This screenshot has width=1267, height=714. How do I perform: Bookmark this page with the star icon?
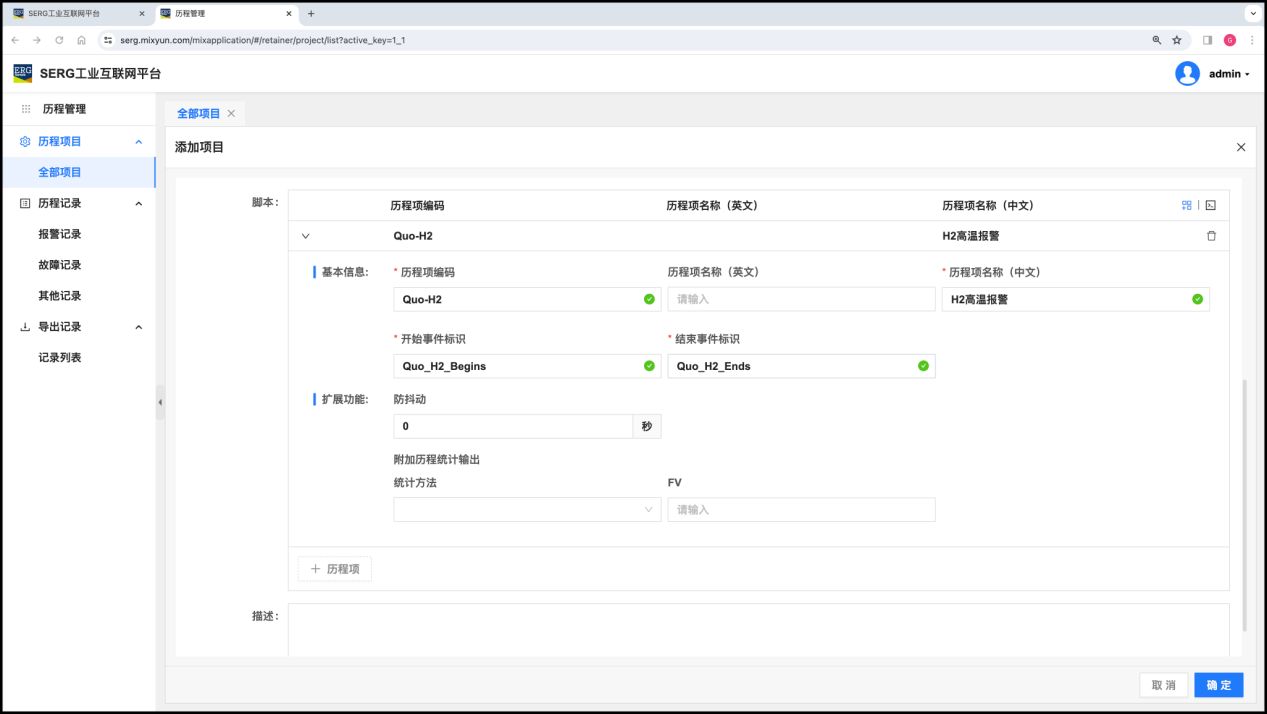(x=1177, y=40)
